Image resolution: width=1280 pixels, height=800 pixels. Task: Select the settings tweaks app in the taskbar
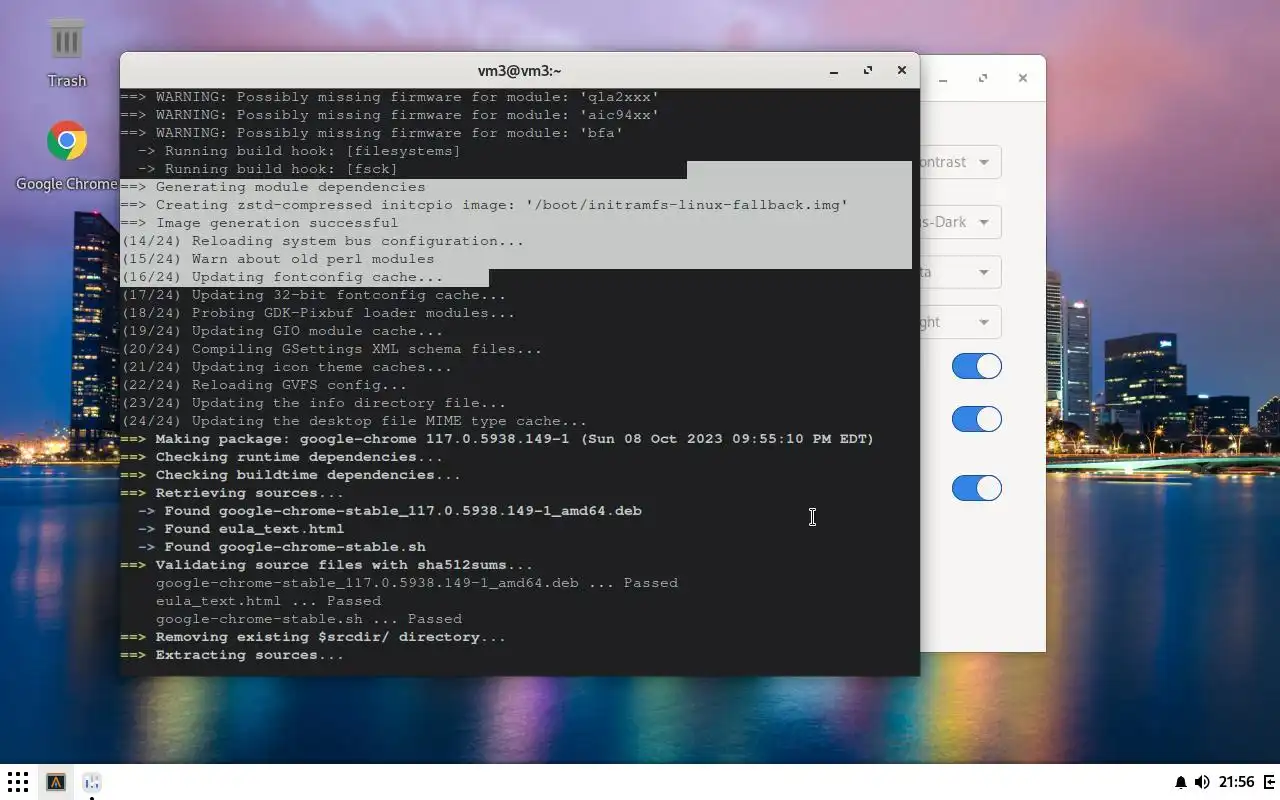(x=92, y=782)
